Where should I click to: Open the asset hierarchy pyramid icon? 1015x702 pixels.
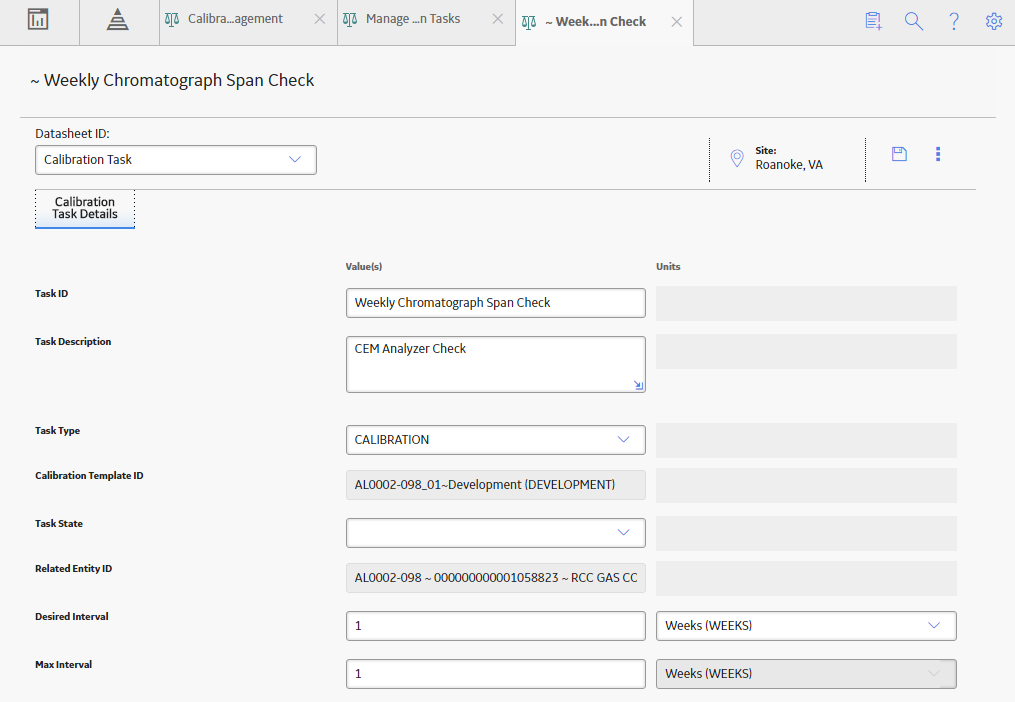[118, 19]
